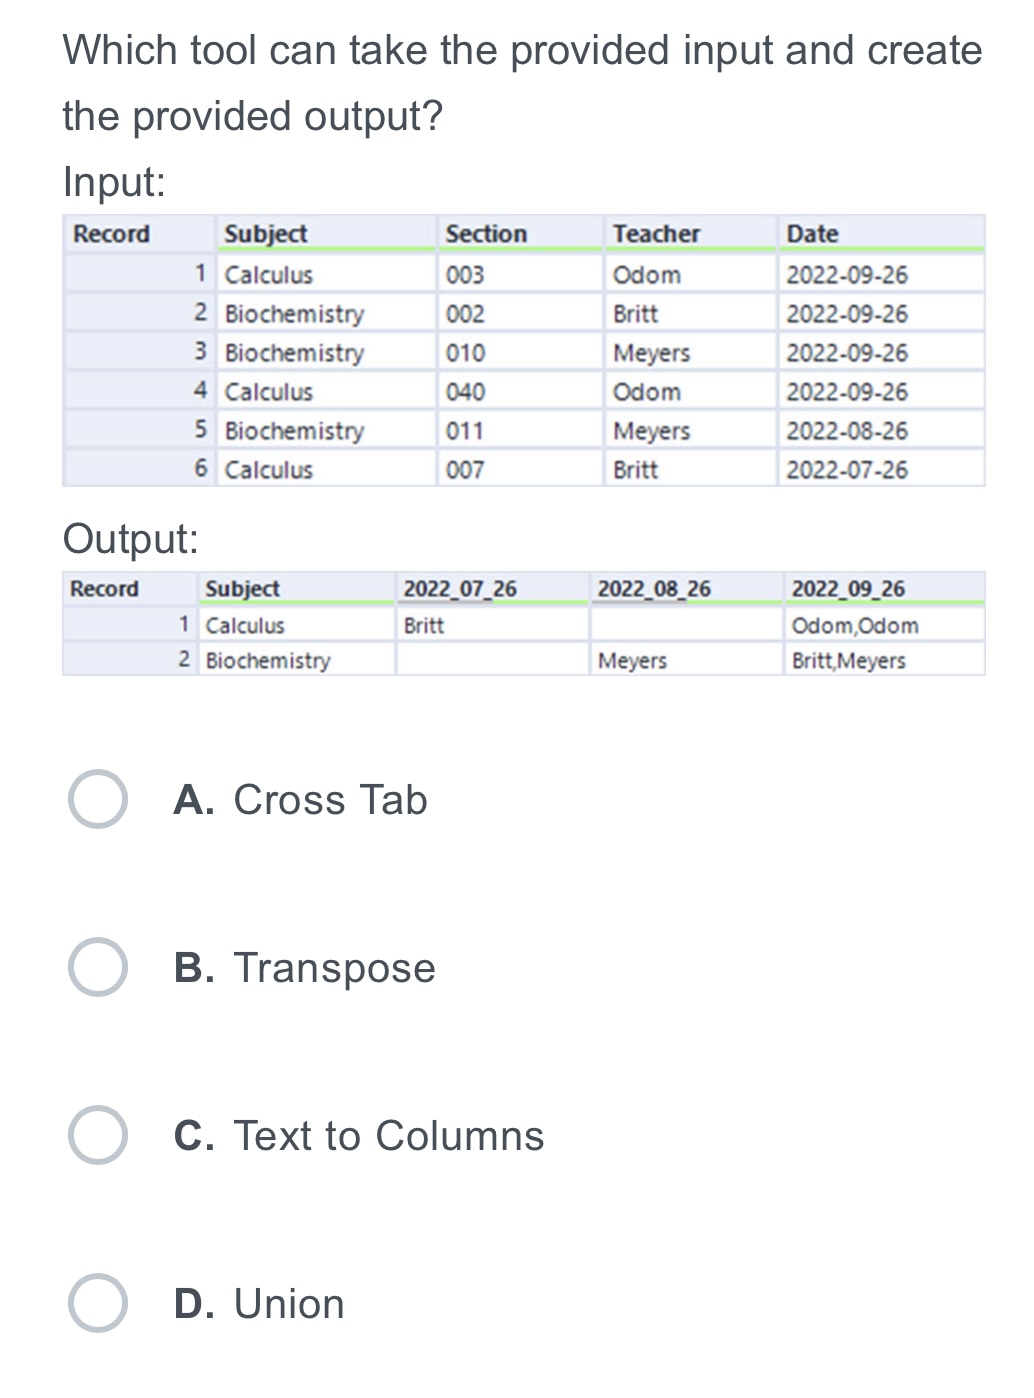Click the Transpose answer label
Image resolution: width=1034 pixels, height=1398 pixels.
click(305, 968)
